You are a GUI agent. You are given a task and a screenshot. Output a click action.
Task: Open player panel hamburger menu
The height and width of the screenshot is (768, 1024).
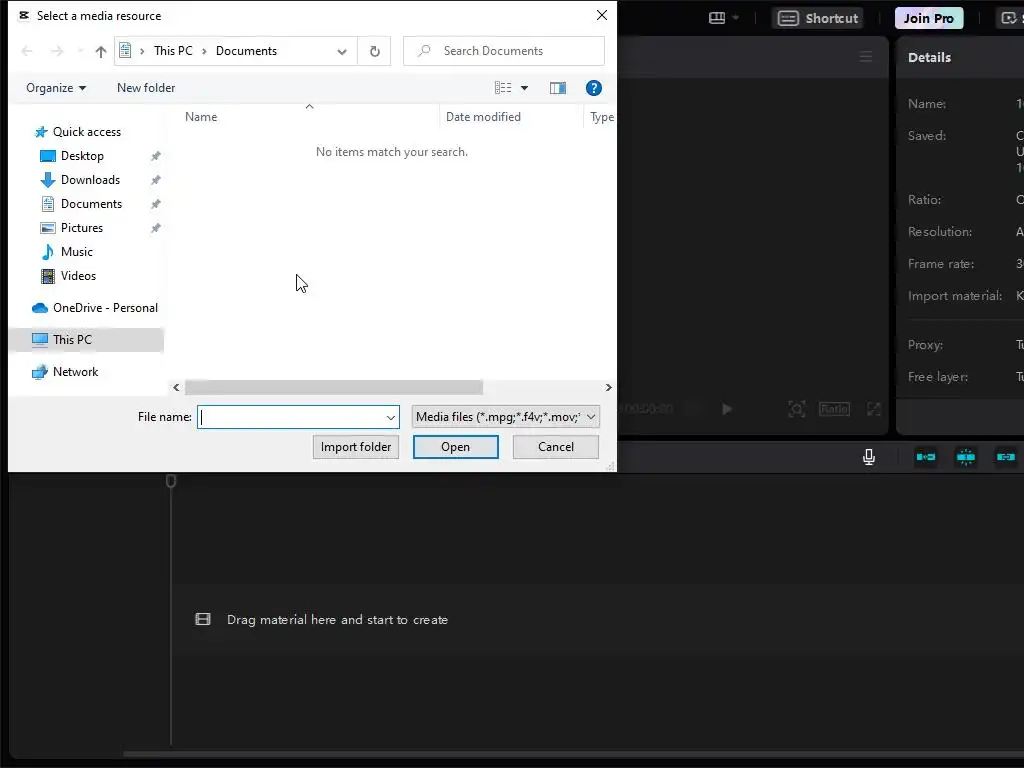866,57
